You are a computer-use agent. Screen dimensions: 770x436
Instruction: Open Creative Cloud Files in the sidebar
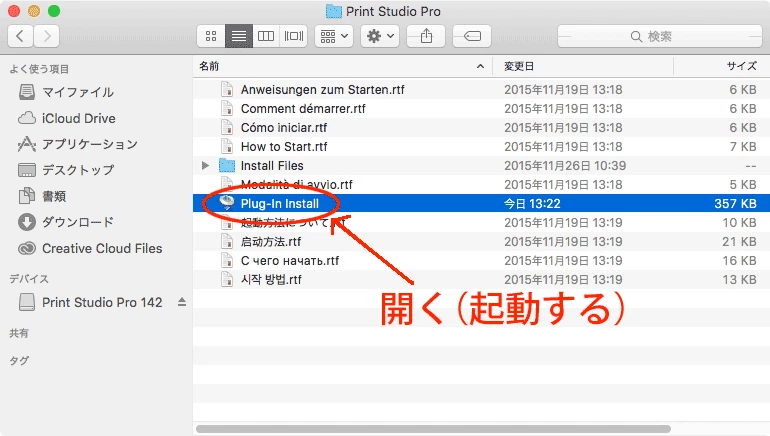(x=90, y=248)
